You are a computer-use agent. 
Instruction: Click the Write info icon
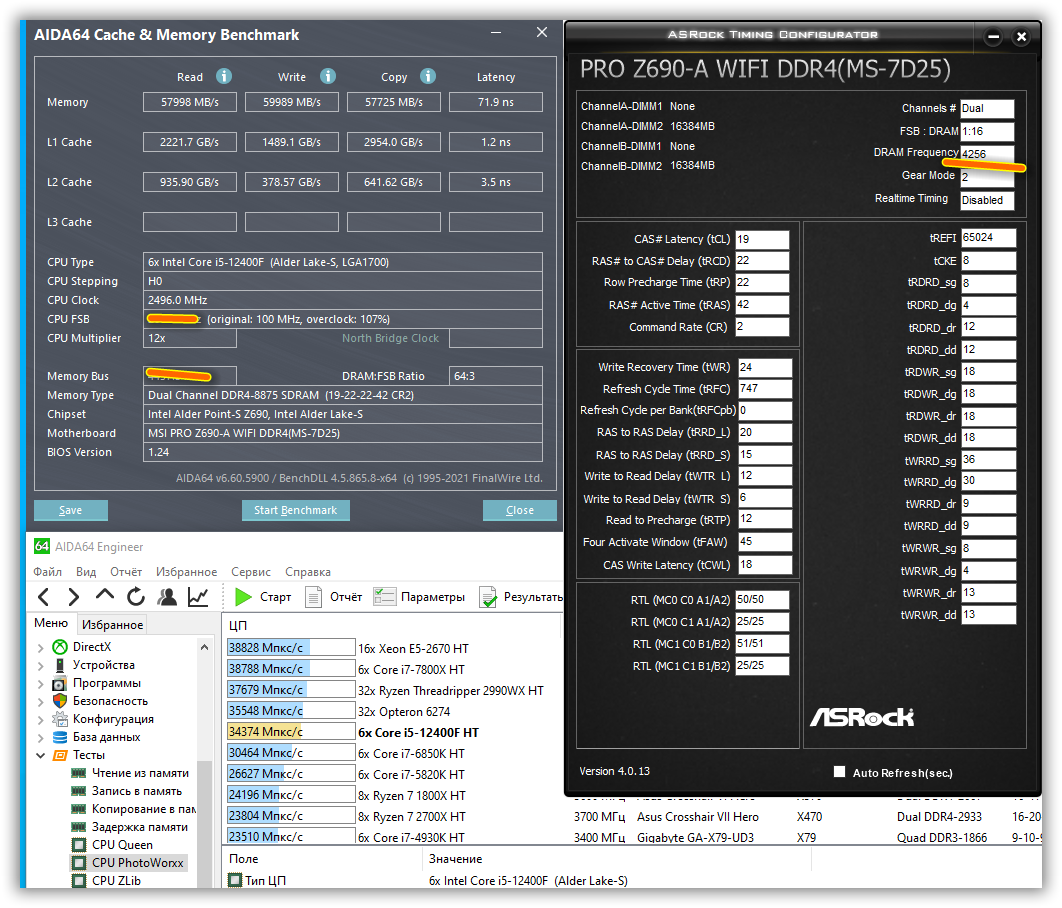coord(328,76)
